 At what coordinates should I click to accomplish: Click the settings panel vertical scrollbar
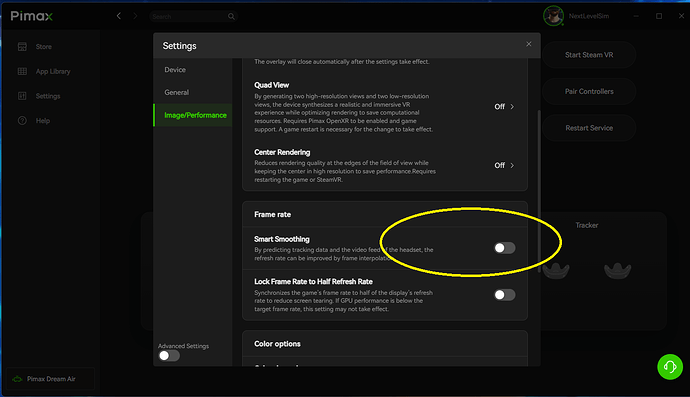pyautogui.click(x=539, y=191)
